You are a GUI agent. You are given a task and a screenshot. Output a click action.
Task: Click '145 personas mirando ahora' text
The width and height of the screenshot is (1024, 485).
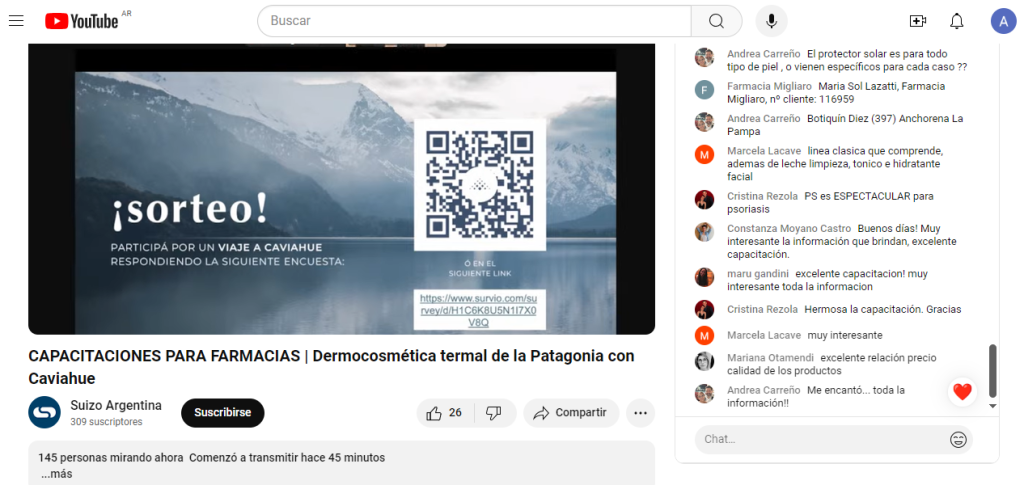111,458
